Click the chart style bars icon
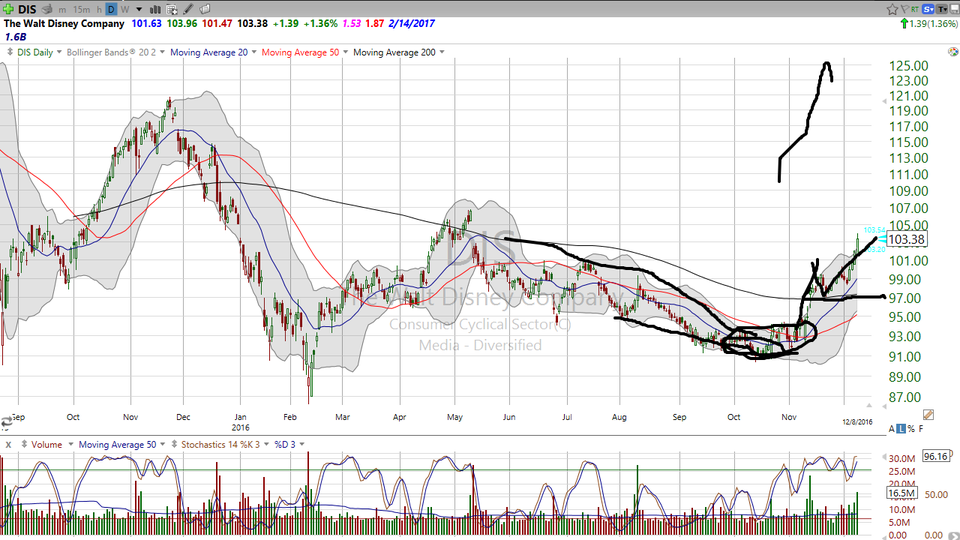The width and height of the screenshot is (960, 540). [x=156, y=9]
